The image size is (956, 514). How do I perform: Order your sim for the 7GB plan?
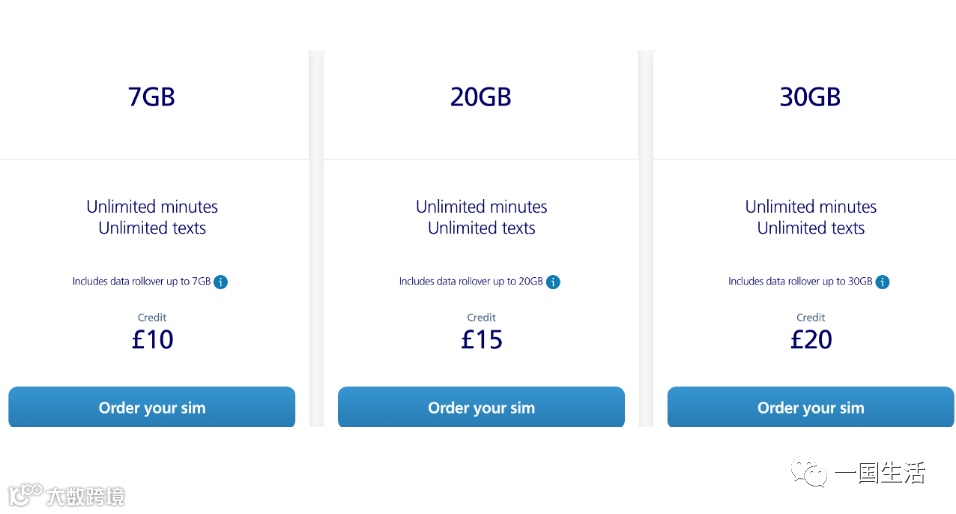click(x=152, y=407)
